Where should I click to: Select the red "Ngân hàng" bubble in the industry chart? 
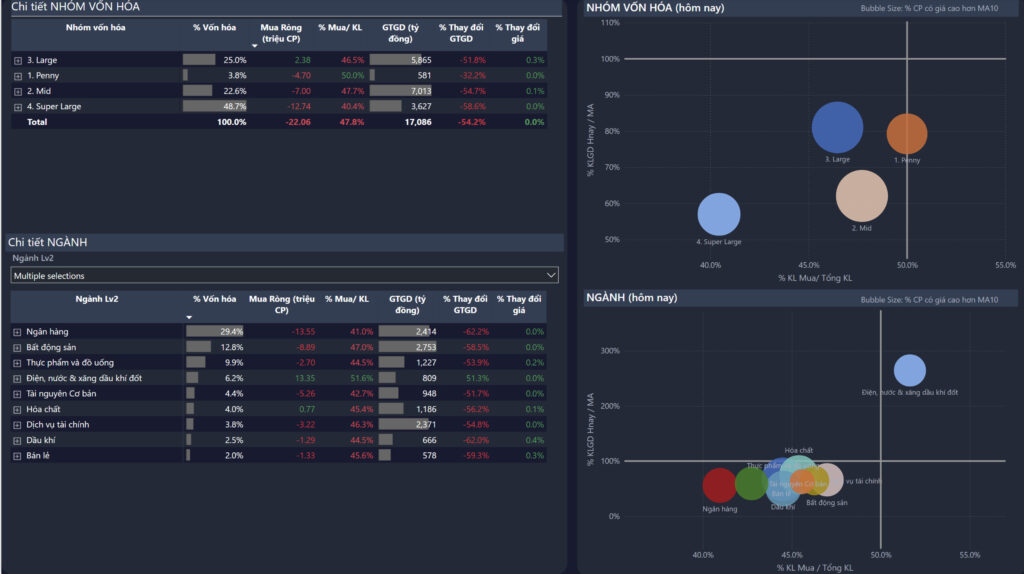pos(720,485)
